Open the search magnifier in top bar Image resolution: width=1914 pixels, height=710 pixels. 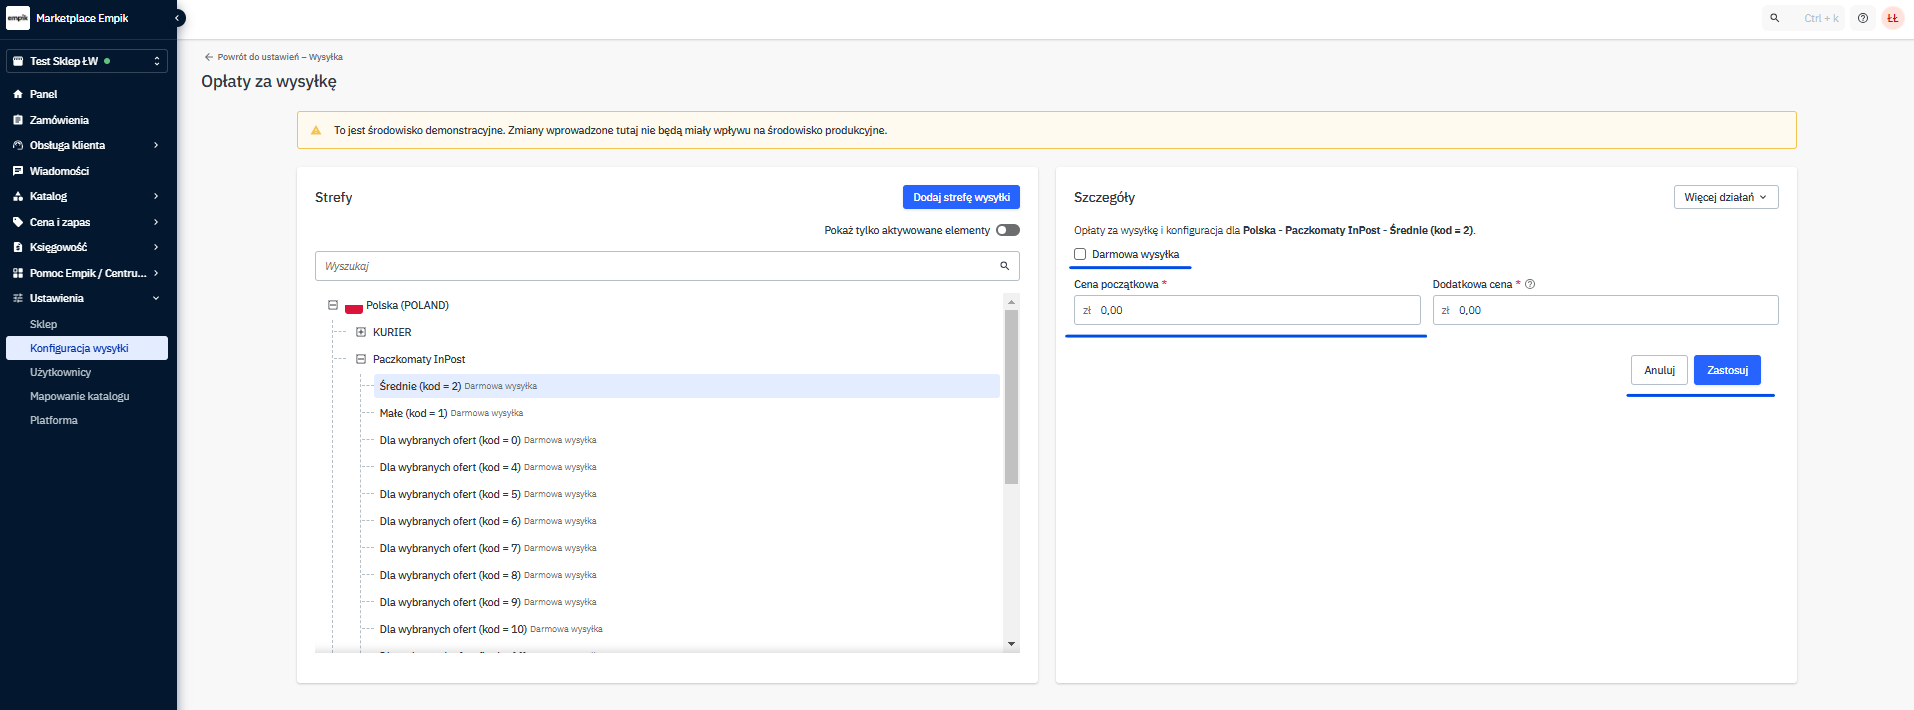1775,18
